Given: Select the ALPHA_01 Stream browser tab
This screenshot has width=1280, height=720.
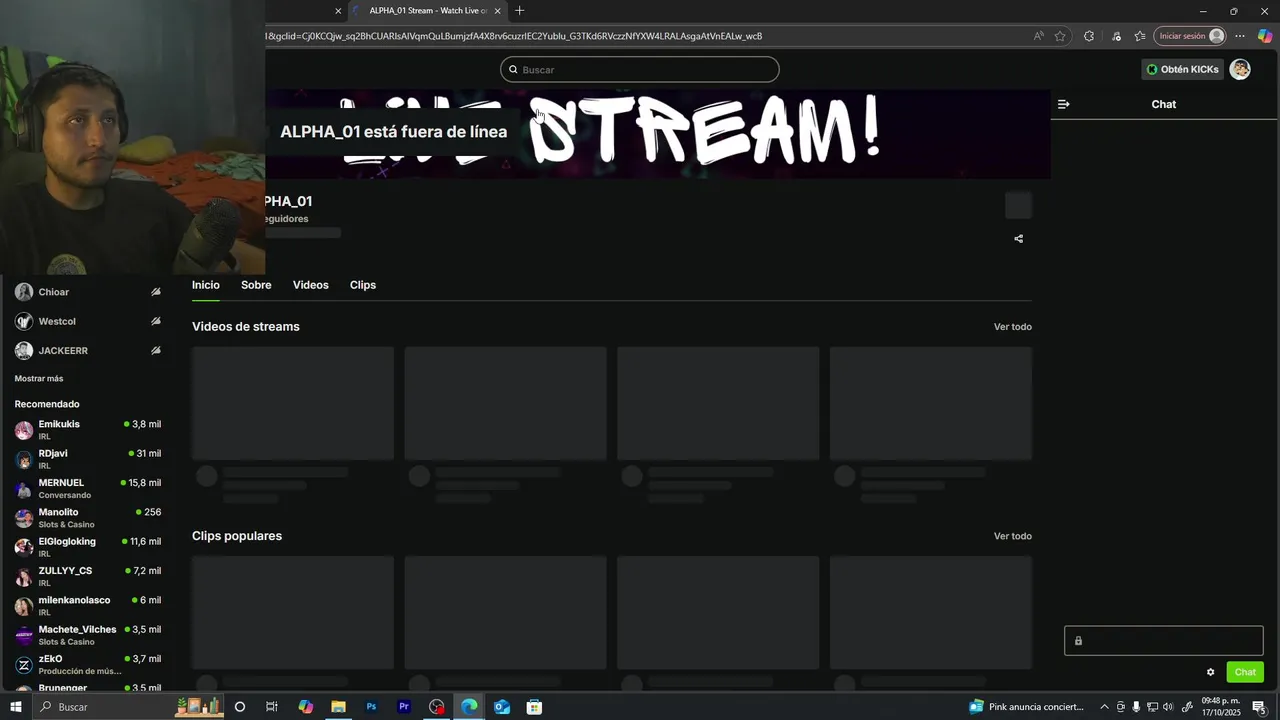Looking at the screenshot, I should (x=428, y=11).
